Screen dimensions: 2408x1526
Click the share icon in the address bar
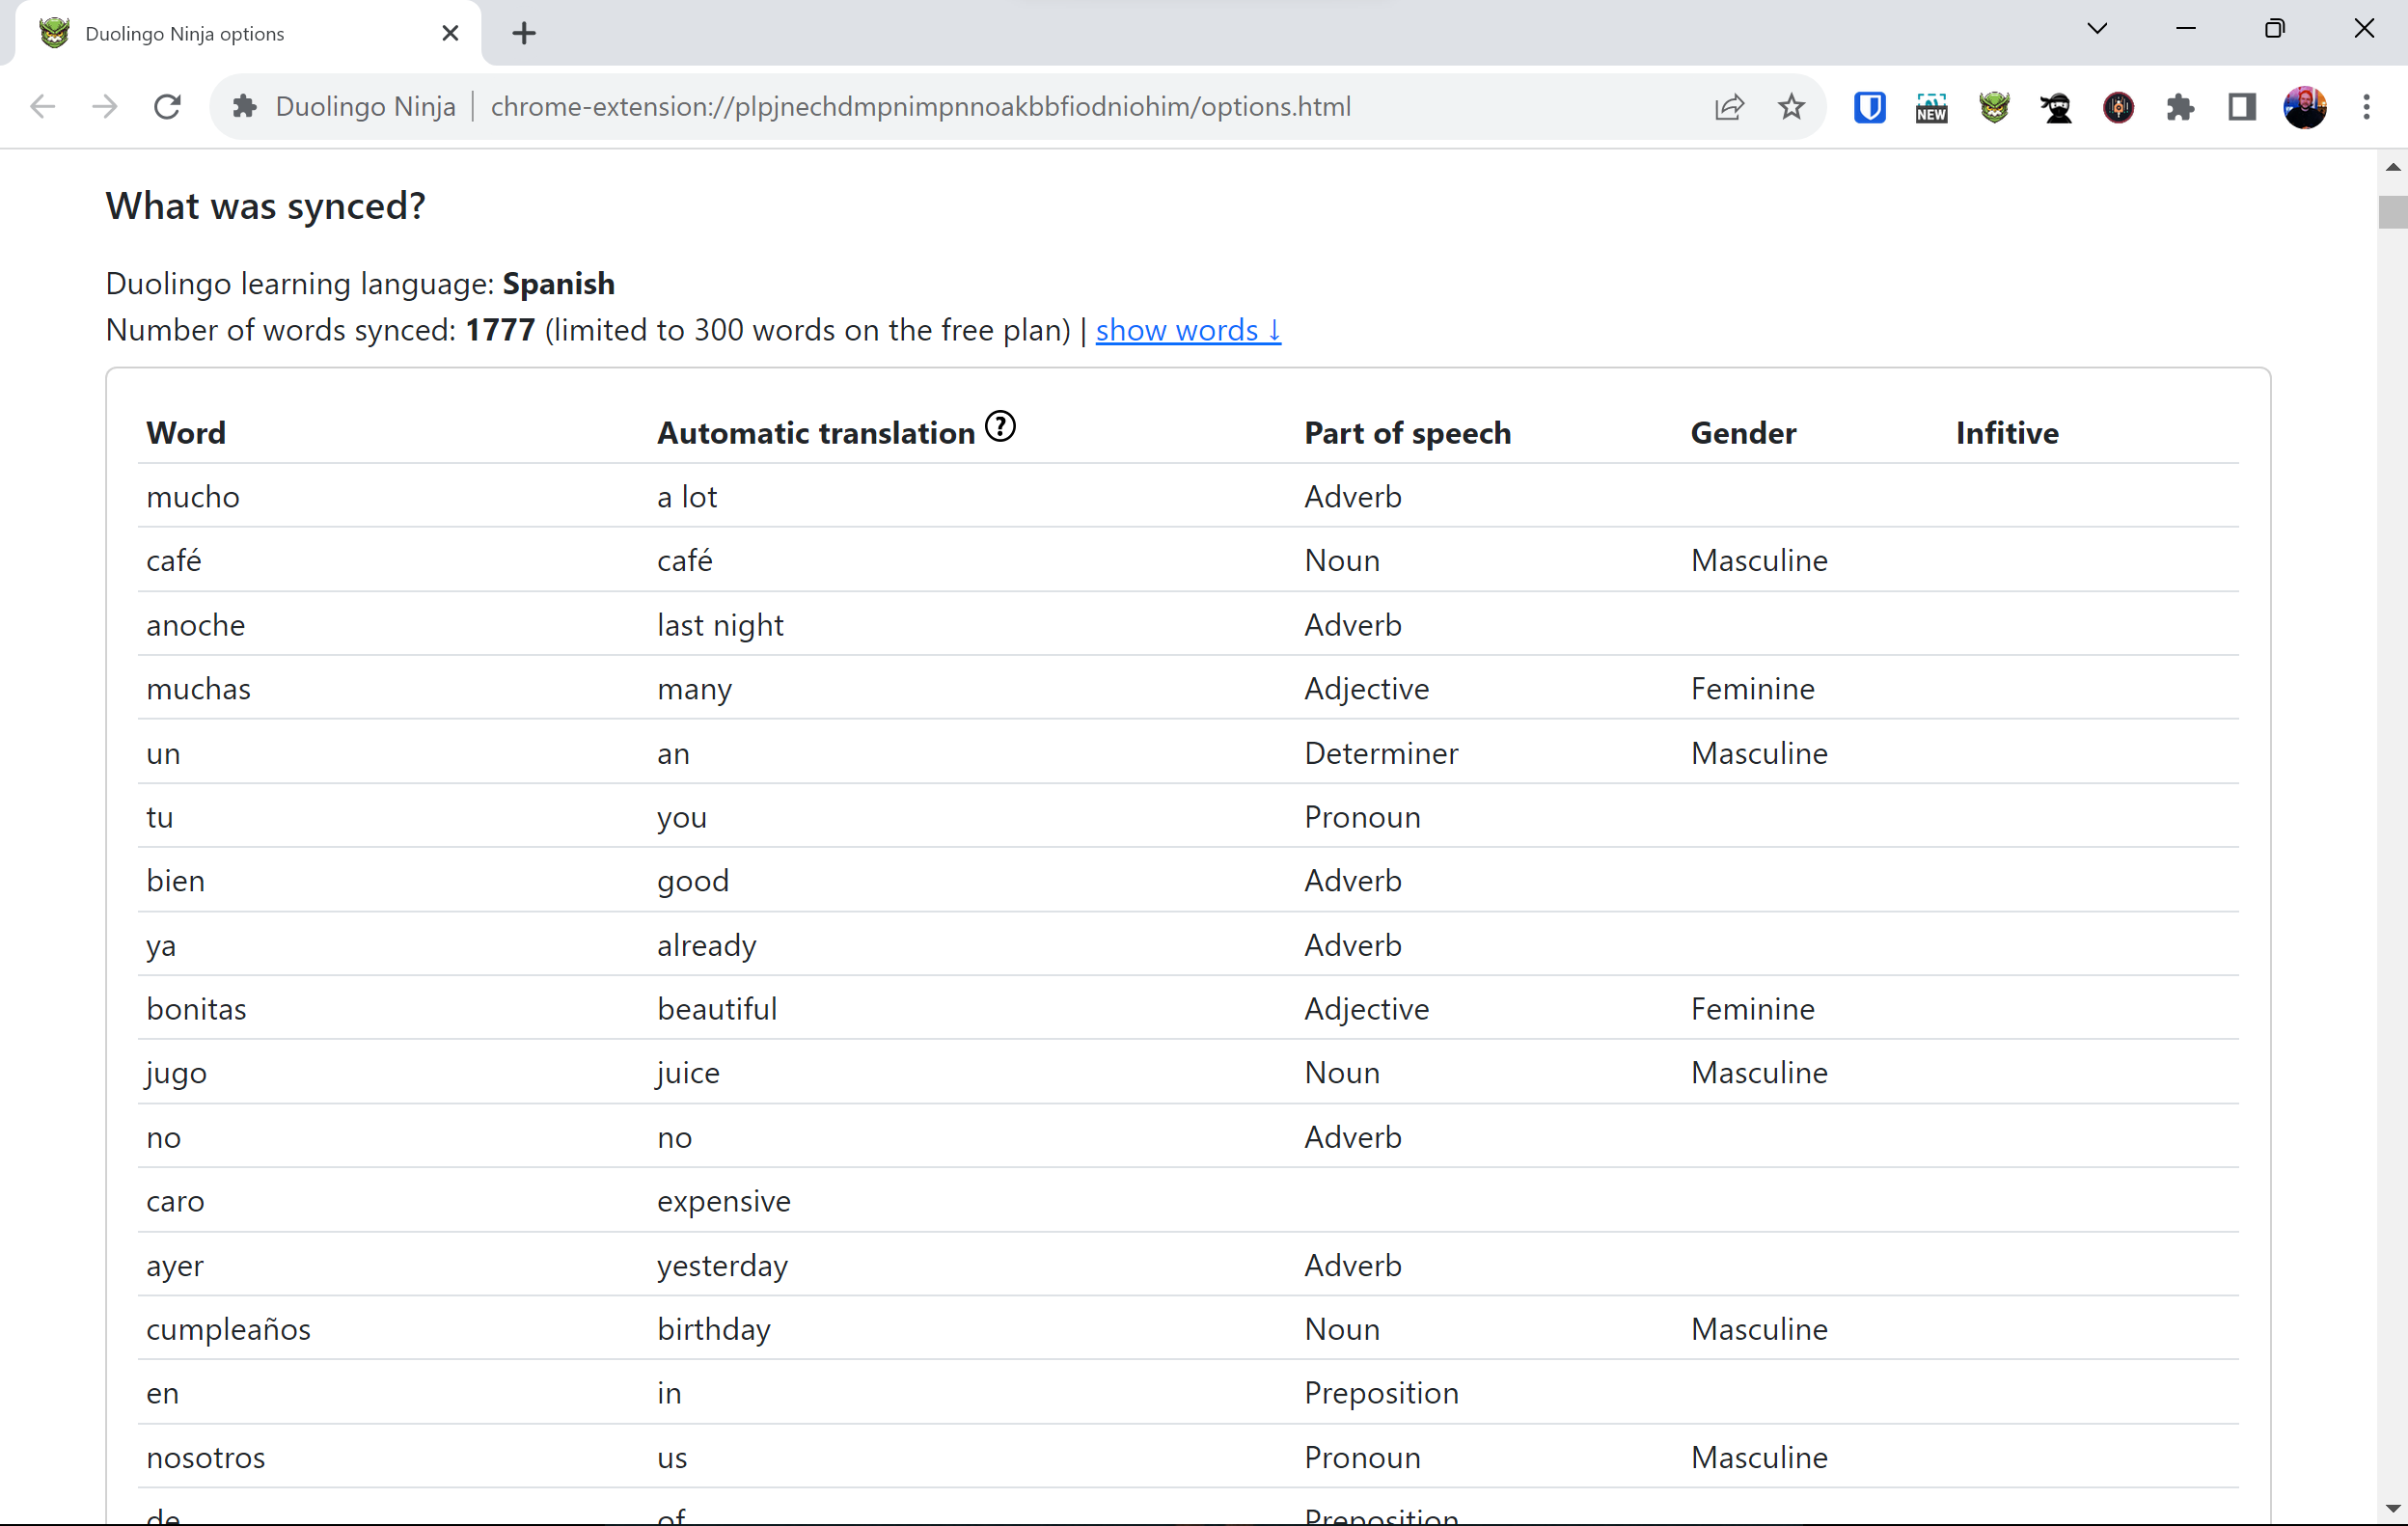coord(1731,107)
